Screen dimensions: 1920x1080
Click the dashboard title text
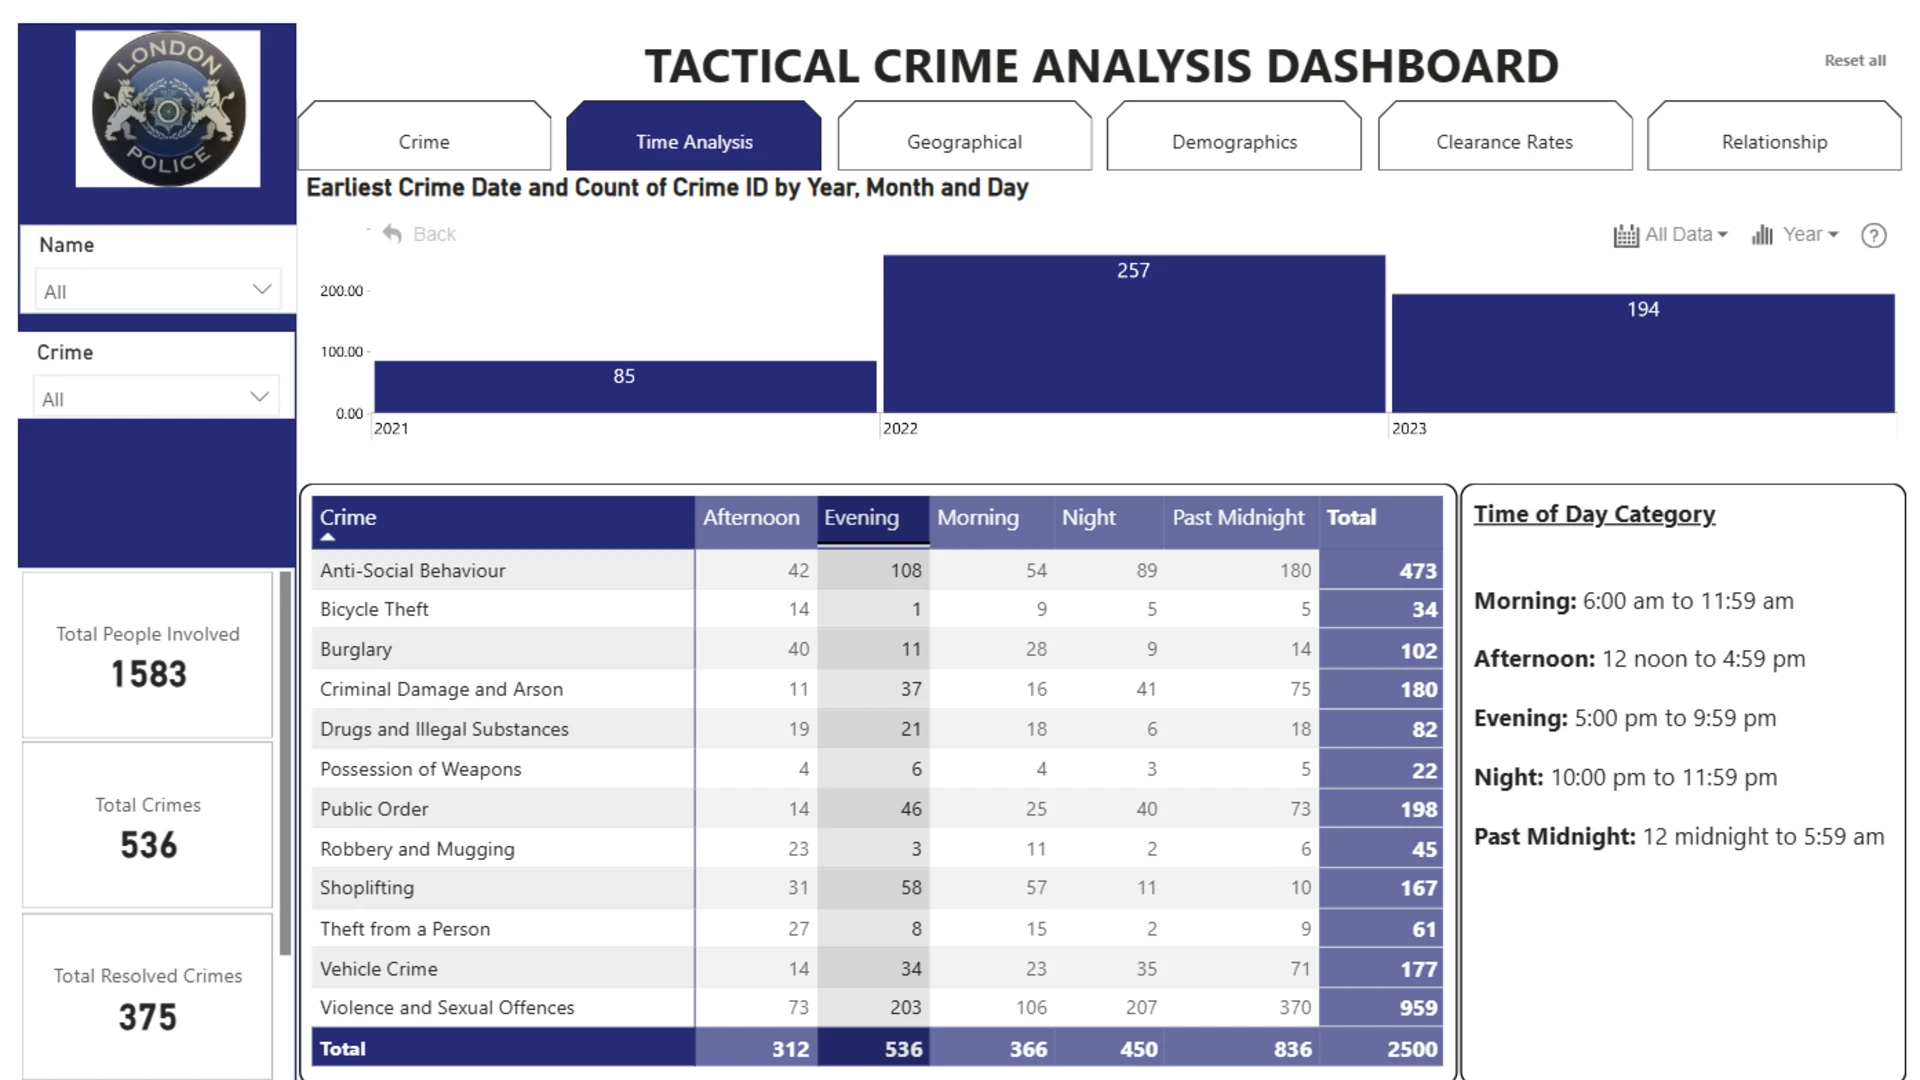coord(1101,66)
